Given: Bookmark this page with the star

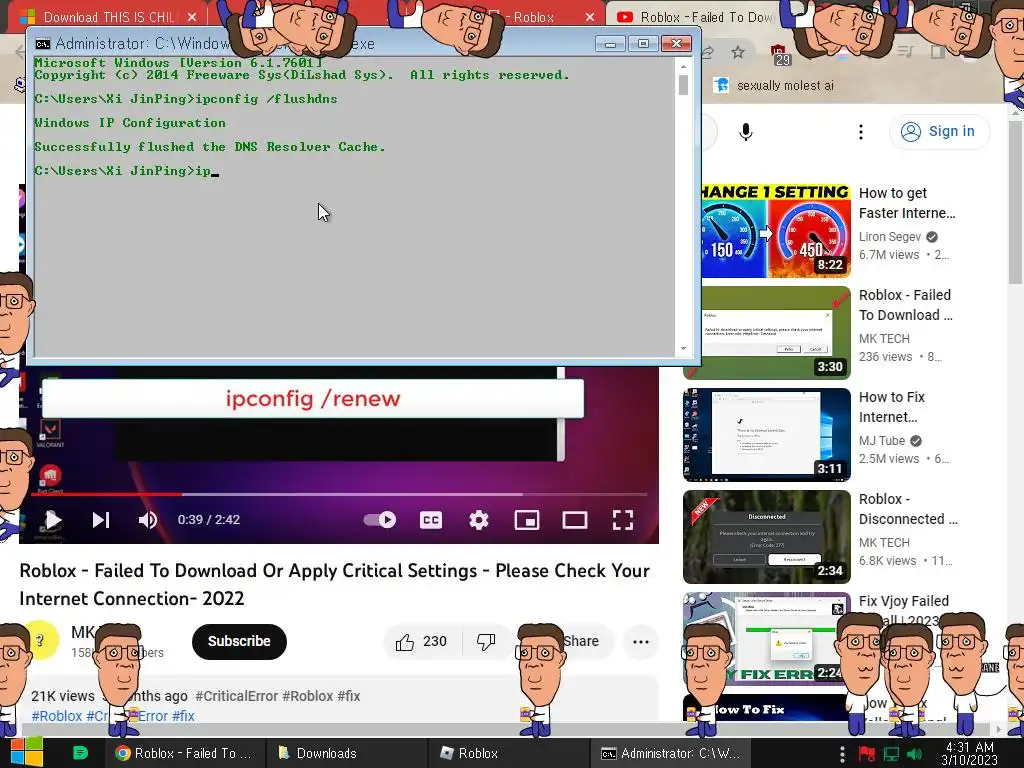Looking at the screenshot, I should (738, 52).
